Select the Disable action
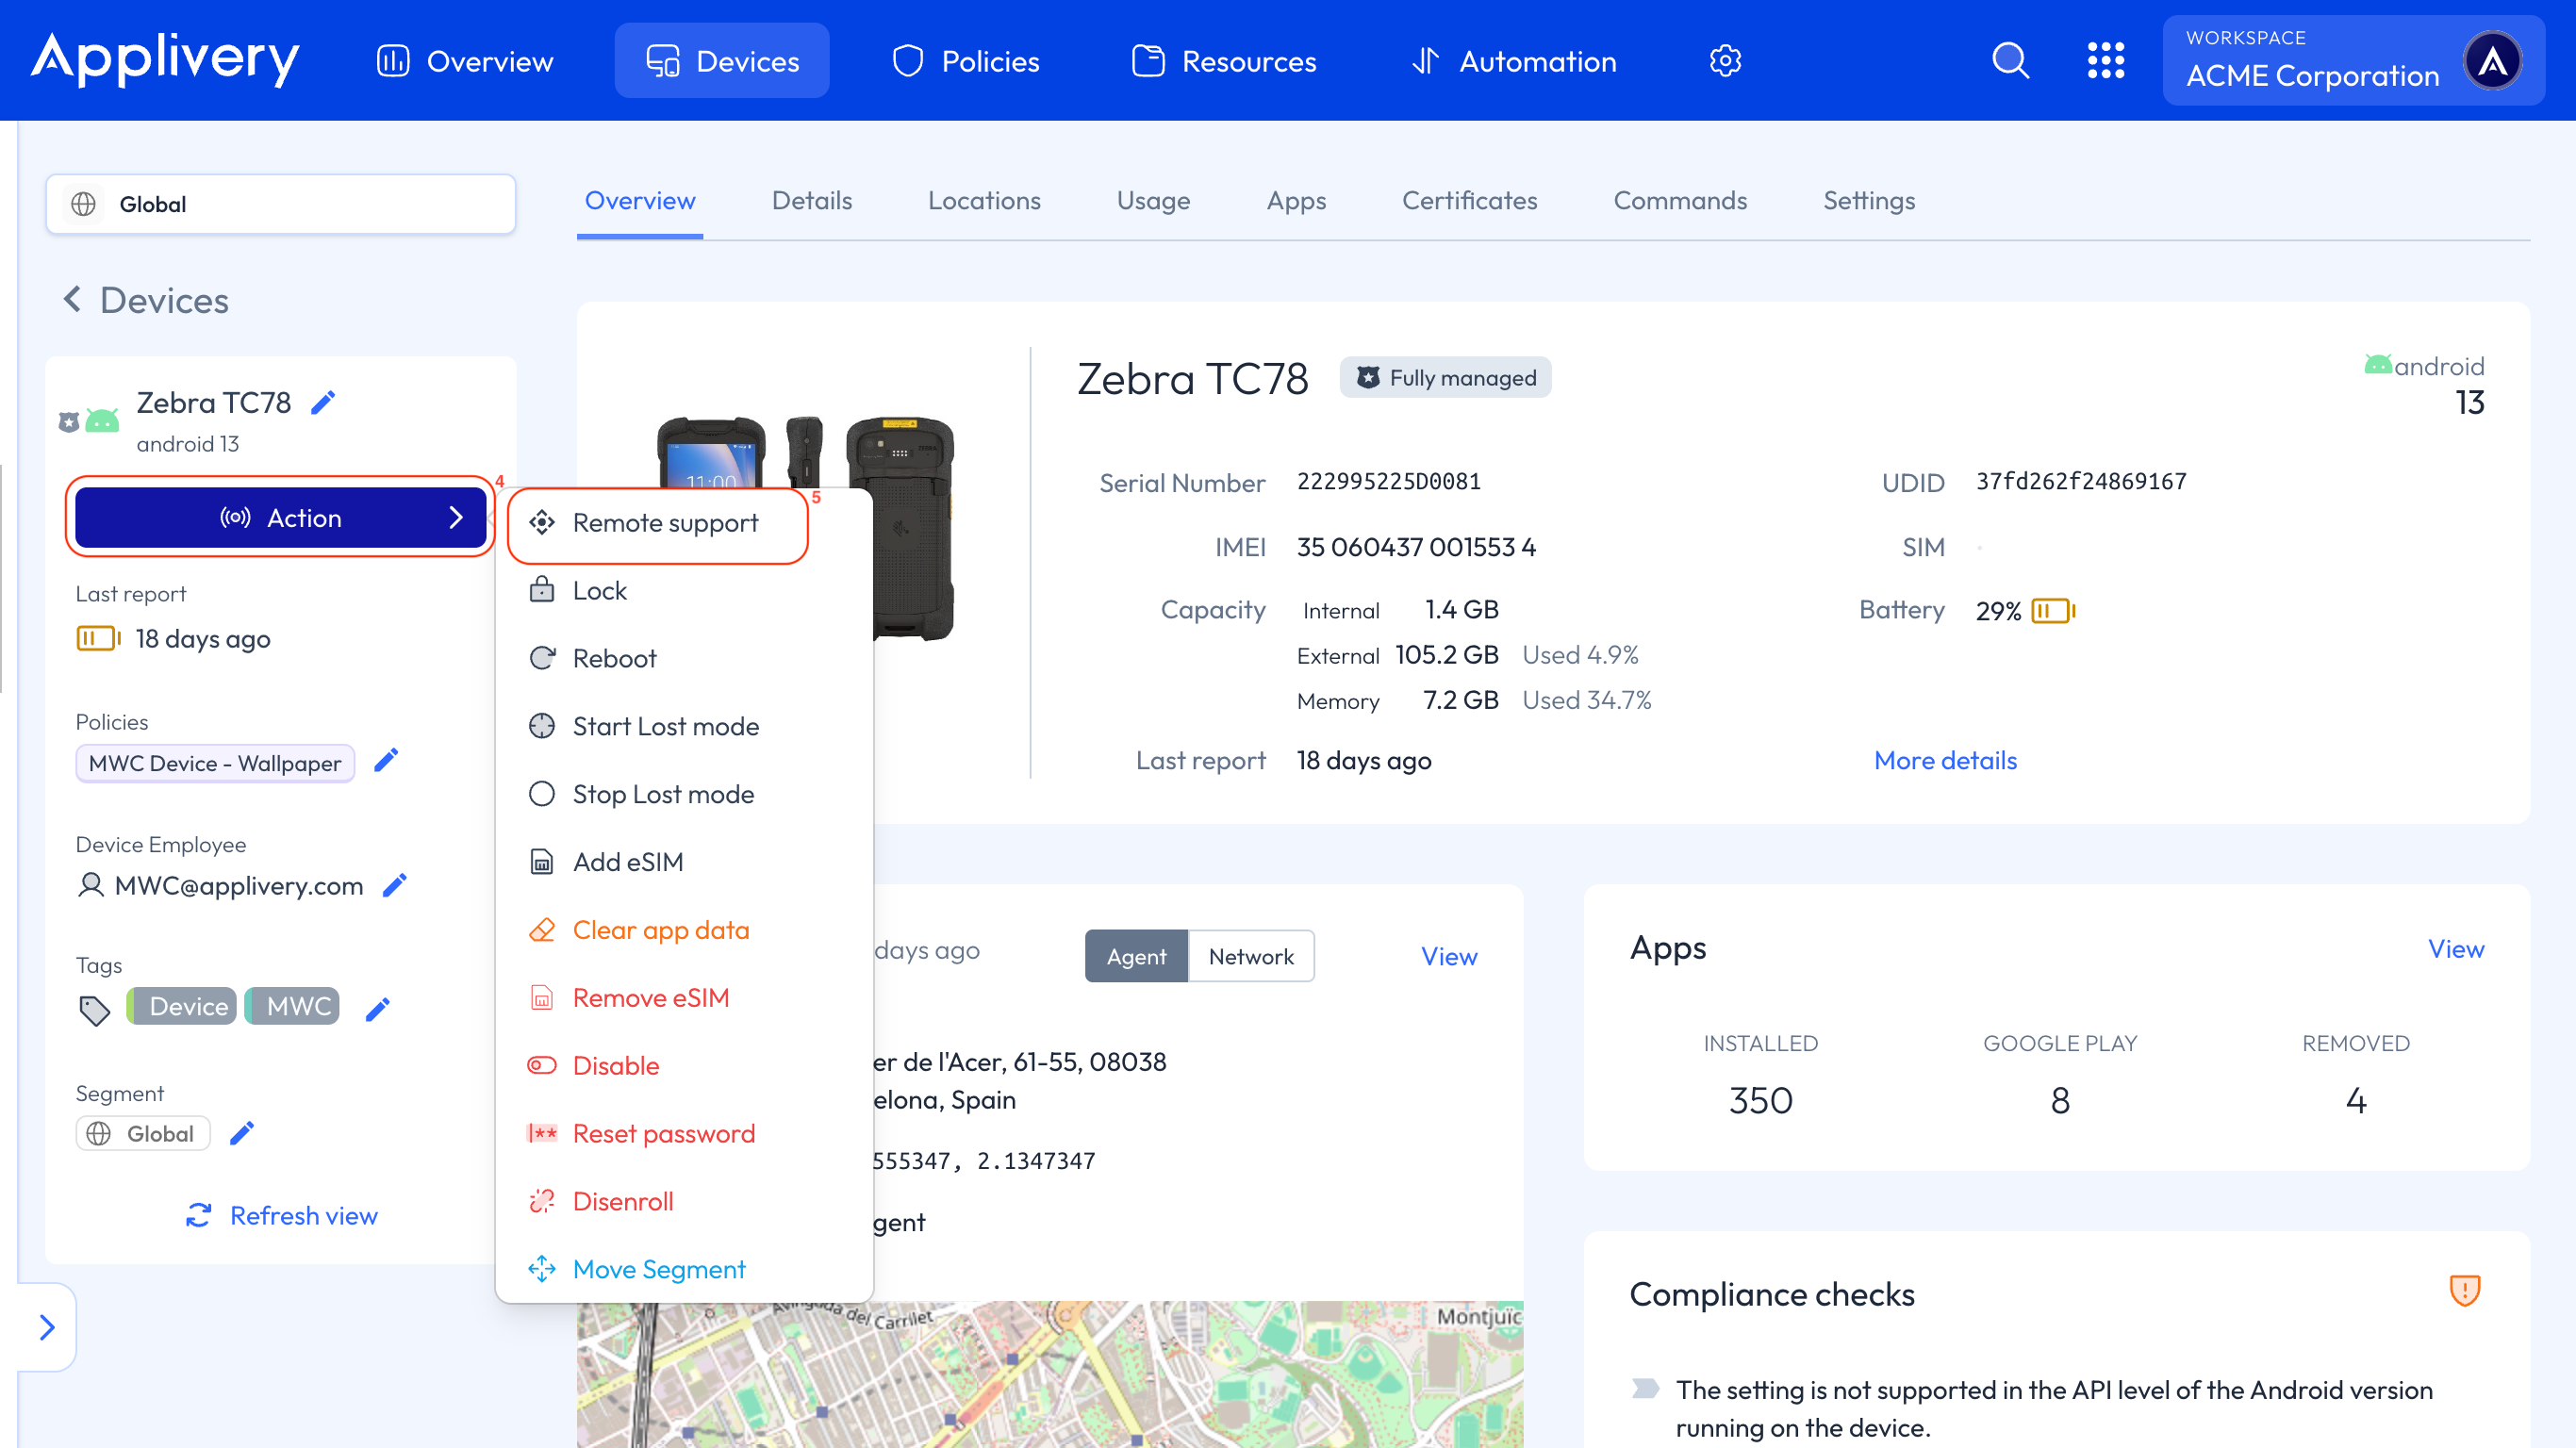This screenshot has width=2576, height=1448. [x=616, y=1065]
